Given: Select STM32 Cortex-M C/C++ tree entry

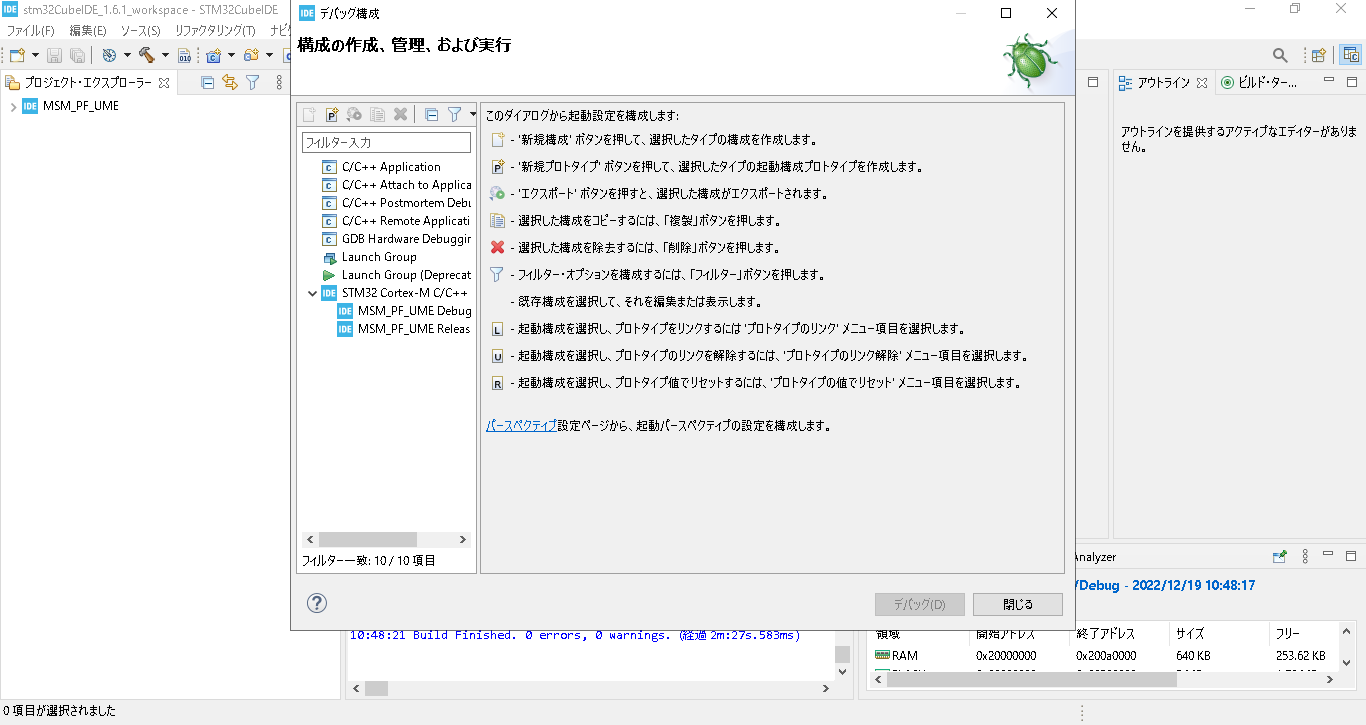Looking at the screenshot, I should [395, 293].
